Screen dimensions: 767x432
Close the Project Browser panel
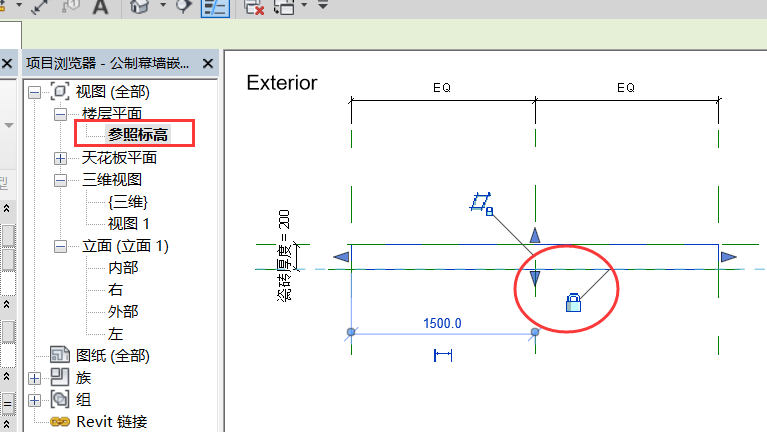pyautogui.click(x=208, y=63)
